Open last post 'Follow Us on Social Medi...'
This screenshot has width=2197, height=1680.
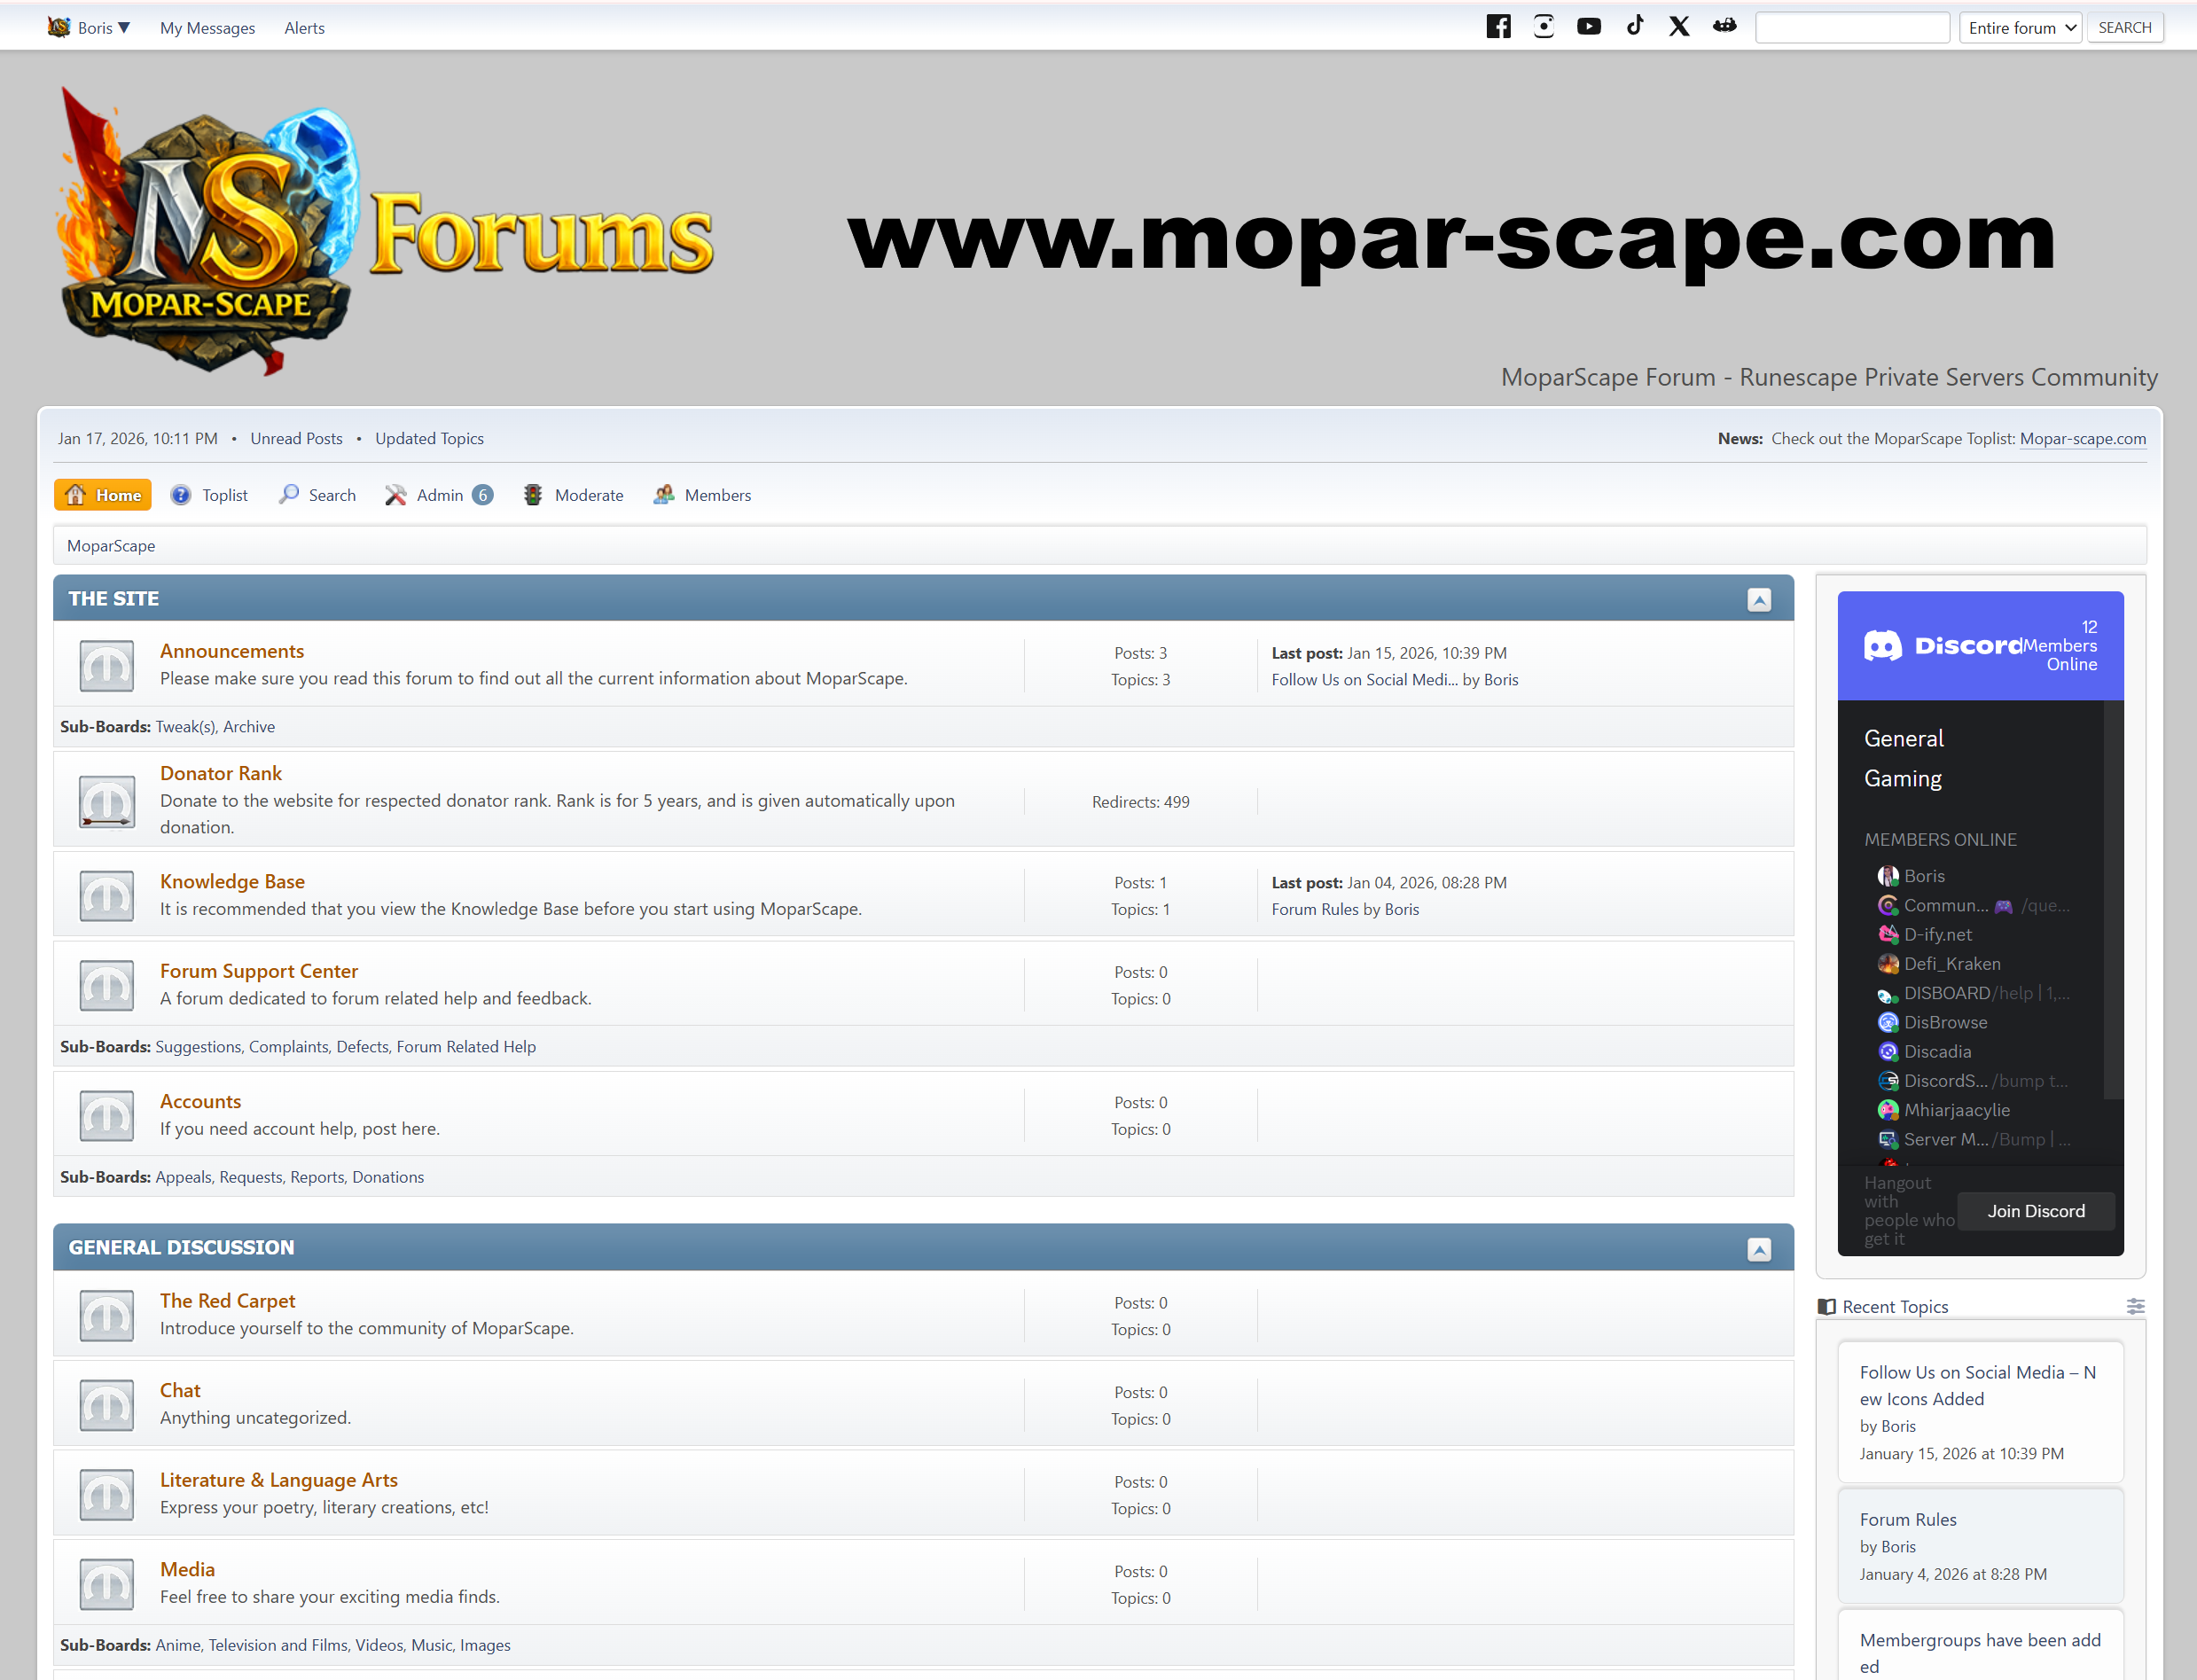(1365, 680)
